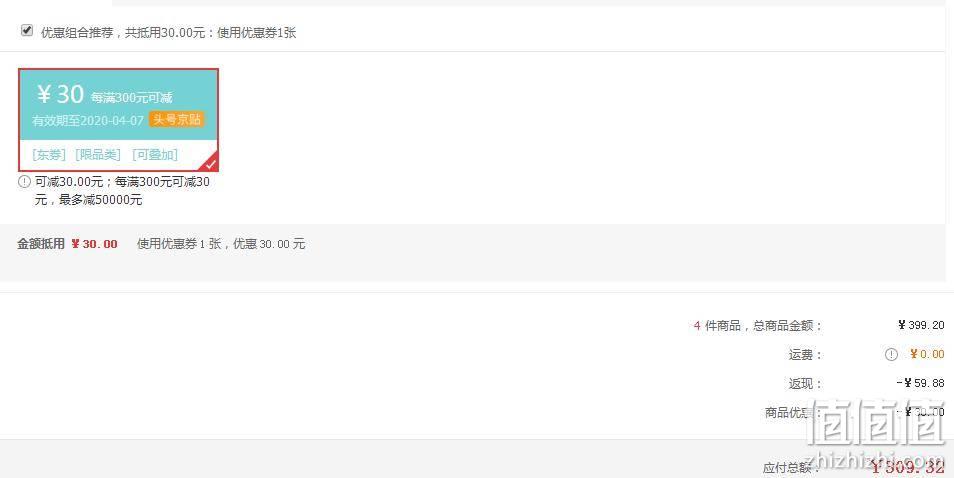Click the red 4 件商品 item count

(x=697, y=326)
